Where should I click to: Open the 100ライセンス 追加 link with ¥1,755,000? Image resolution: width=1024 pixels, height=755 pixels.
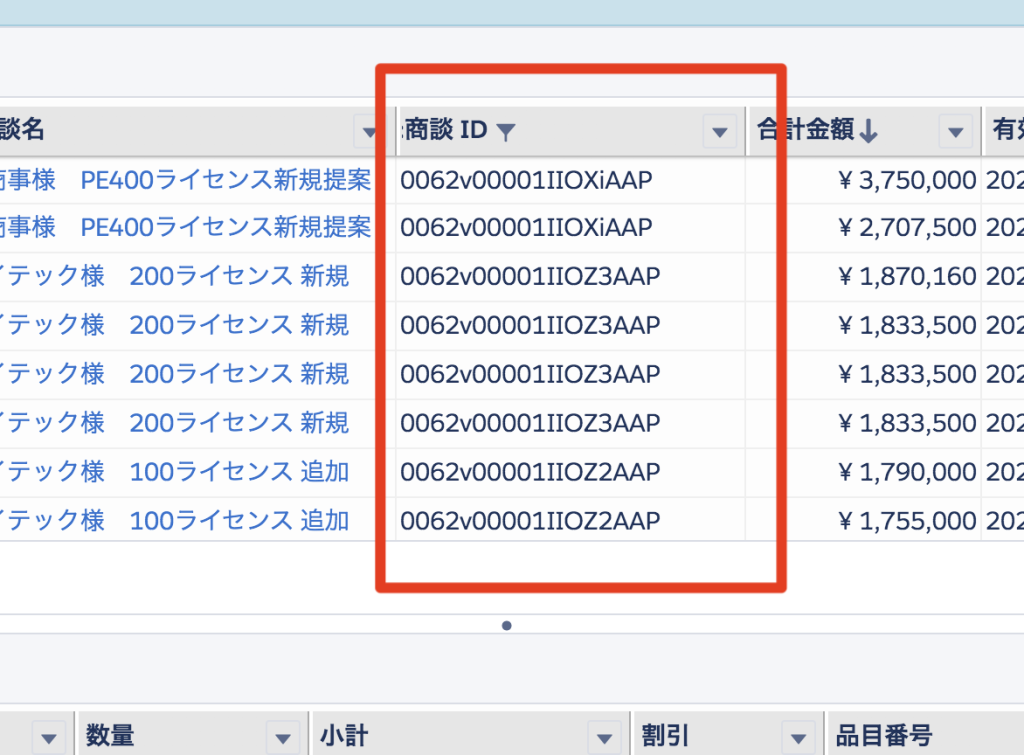coord(239,520)
